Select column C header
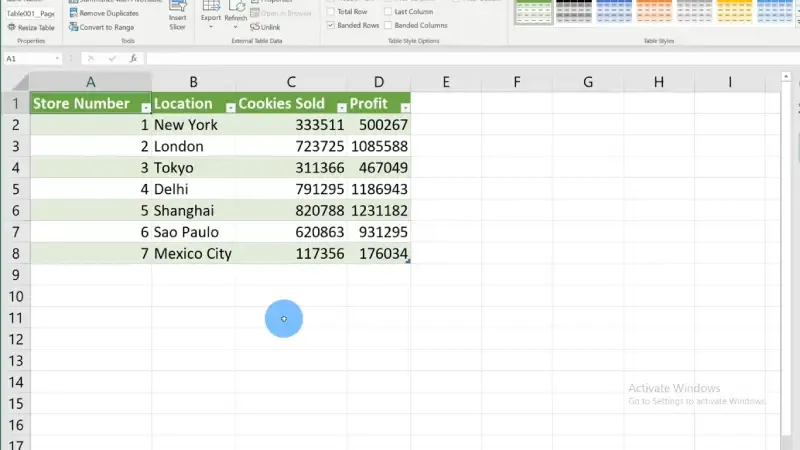This screenshot has width=800, height=450. [291, 82]
